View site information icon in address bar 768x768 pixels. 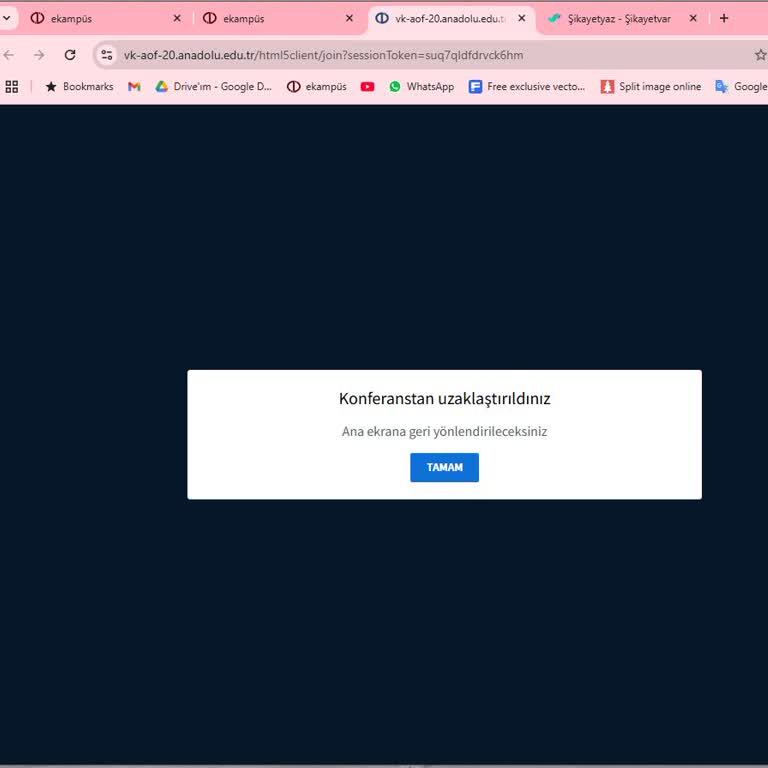point(107,55)
